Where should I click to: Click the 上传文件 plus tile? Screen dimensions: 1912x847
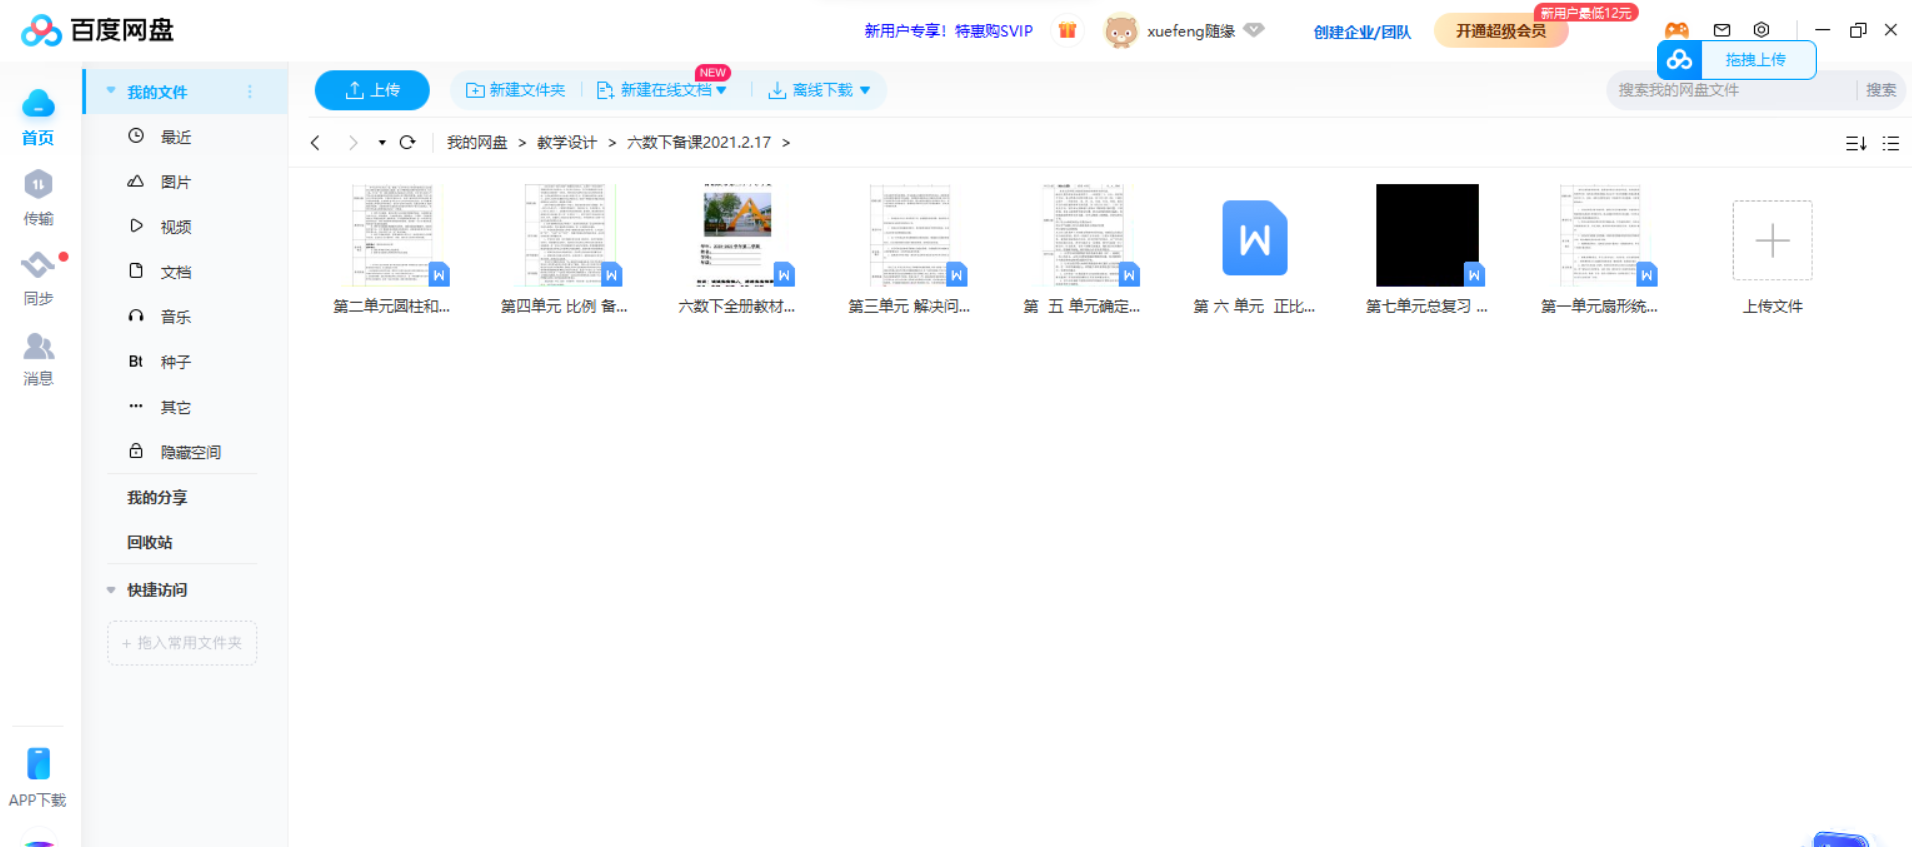click(1772, 240)
